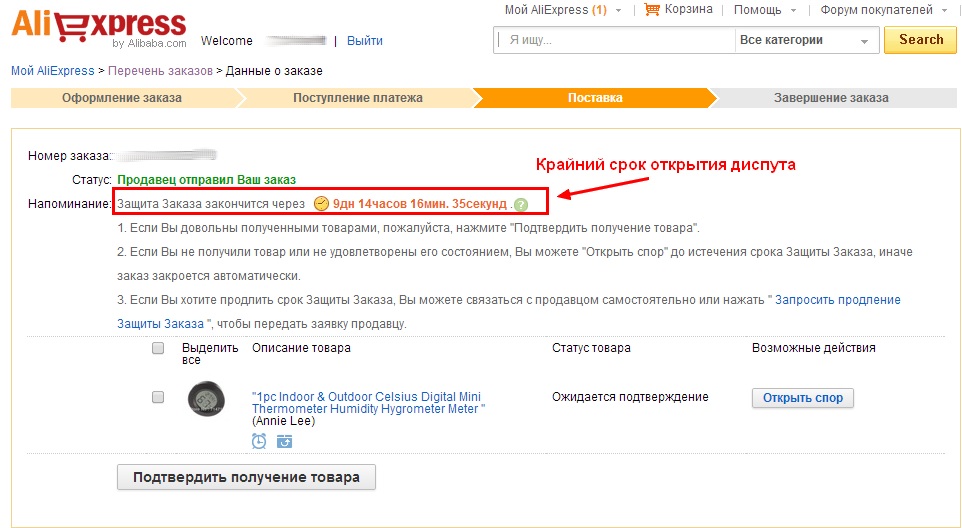Viewport: 962px width, 528px height.
Task: Click 'Подтвердить получение товара' button
Action: point(246,477)
